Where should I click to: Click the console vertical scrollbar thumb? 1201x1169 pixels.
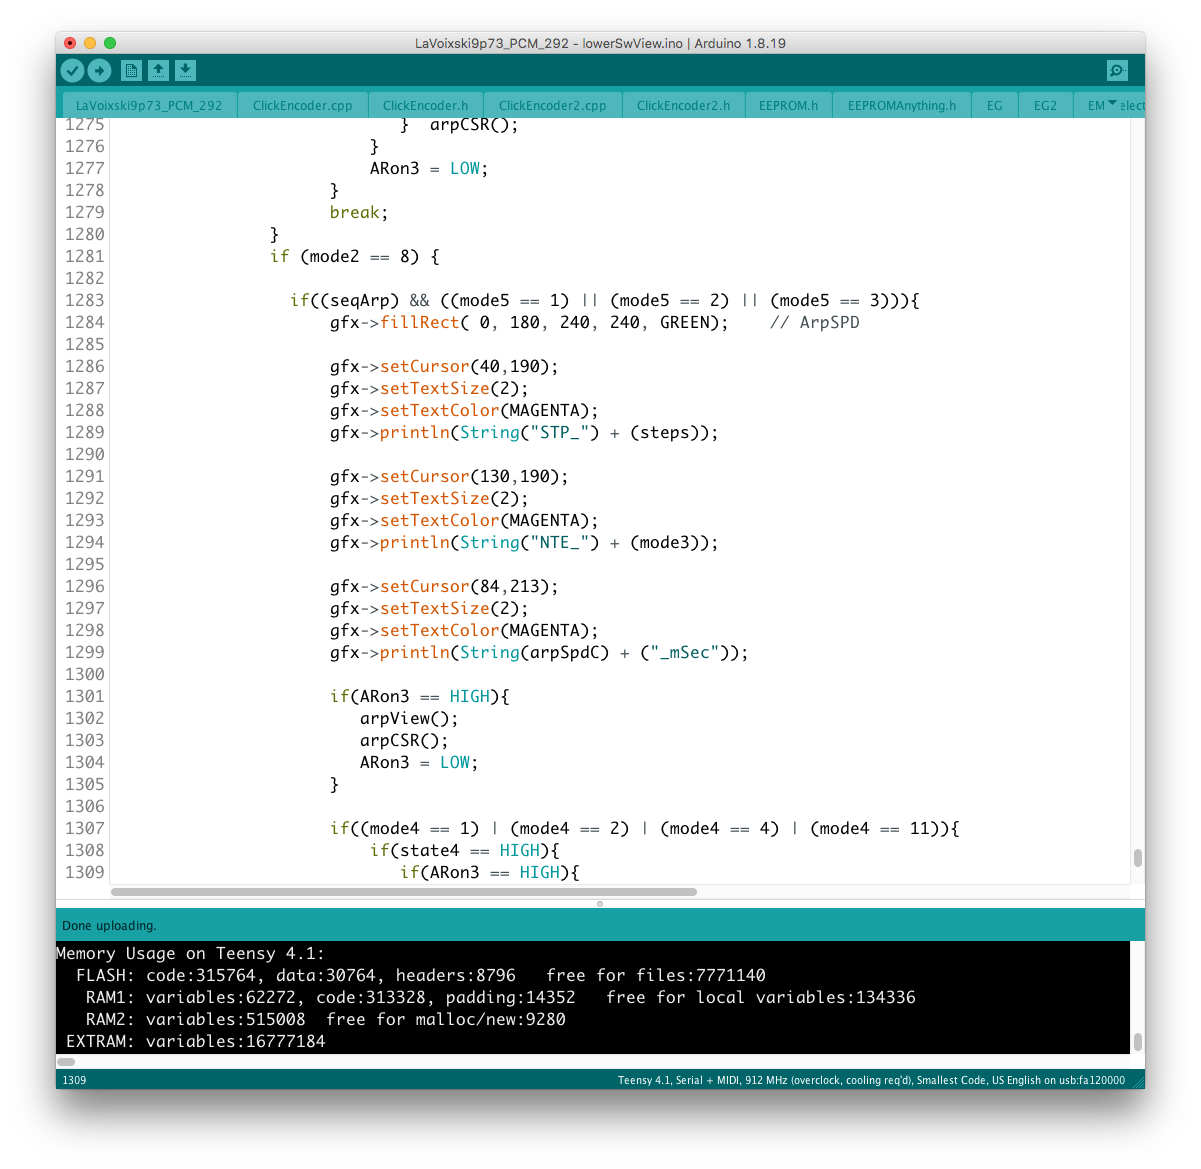coord(1137,1041)
